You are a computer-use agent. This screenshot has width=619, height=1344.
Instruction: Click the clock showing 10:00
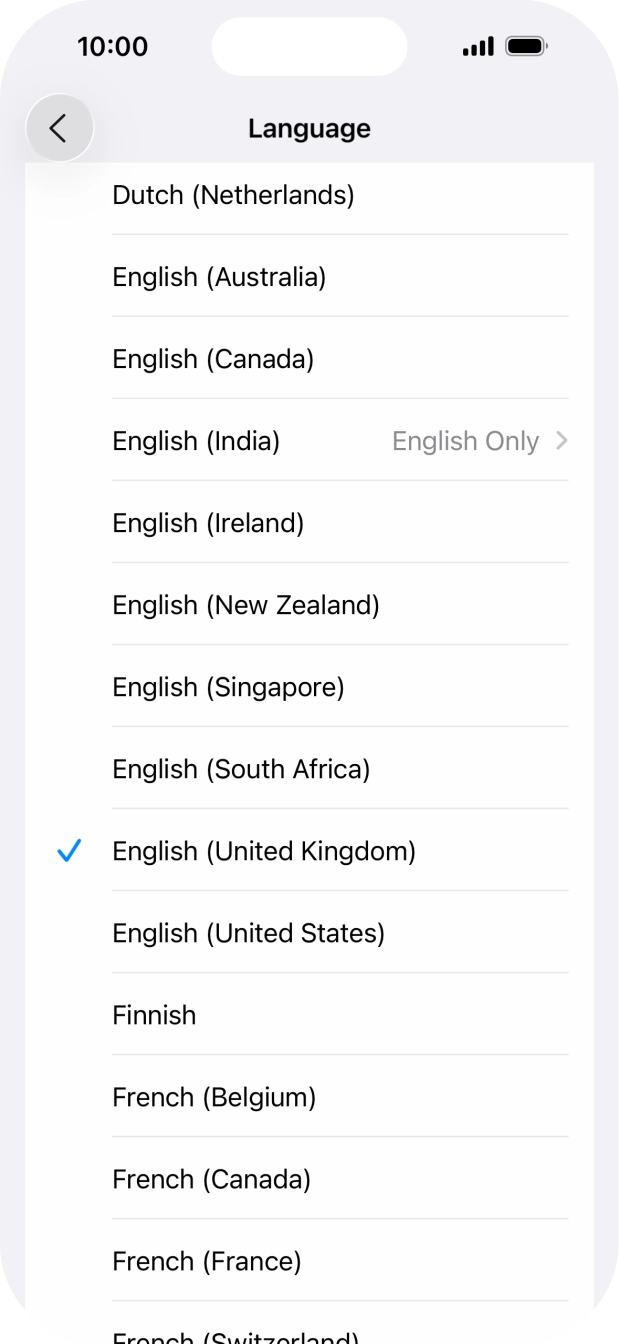coord(113,46)
